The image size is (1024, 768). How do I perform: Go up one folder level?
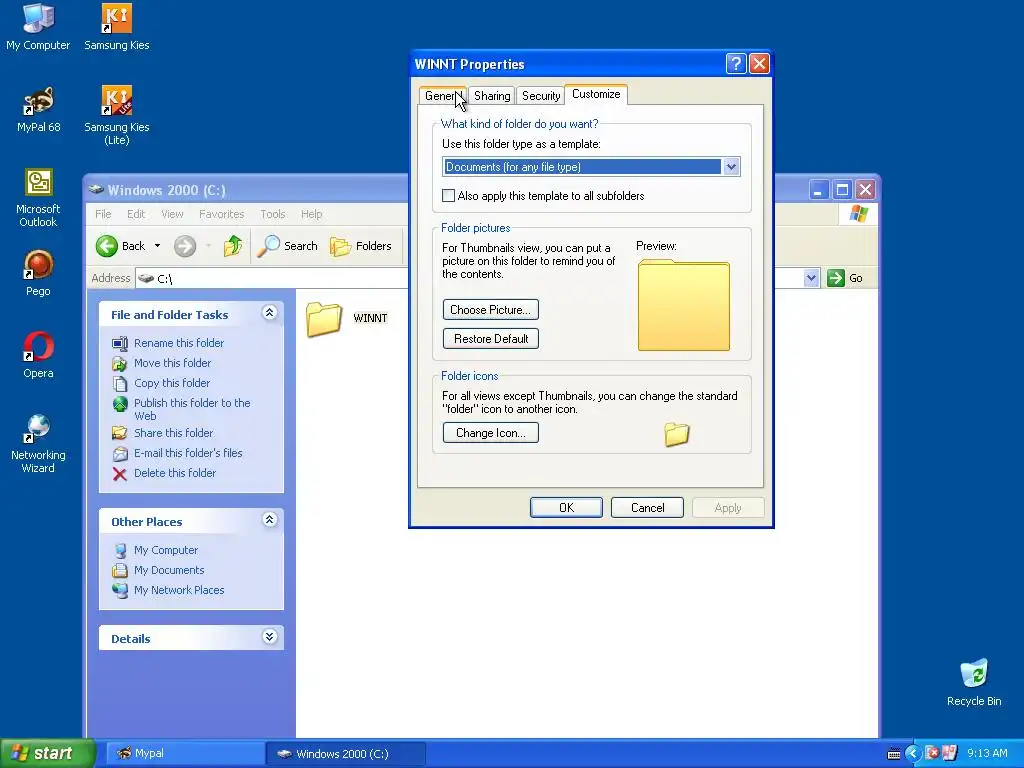232,246
